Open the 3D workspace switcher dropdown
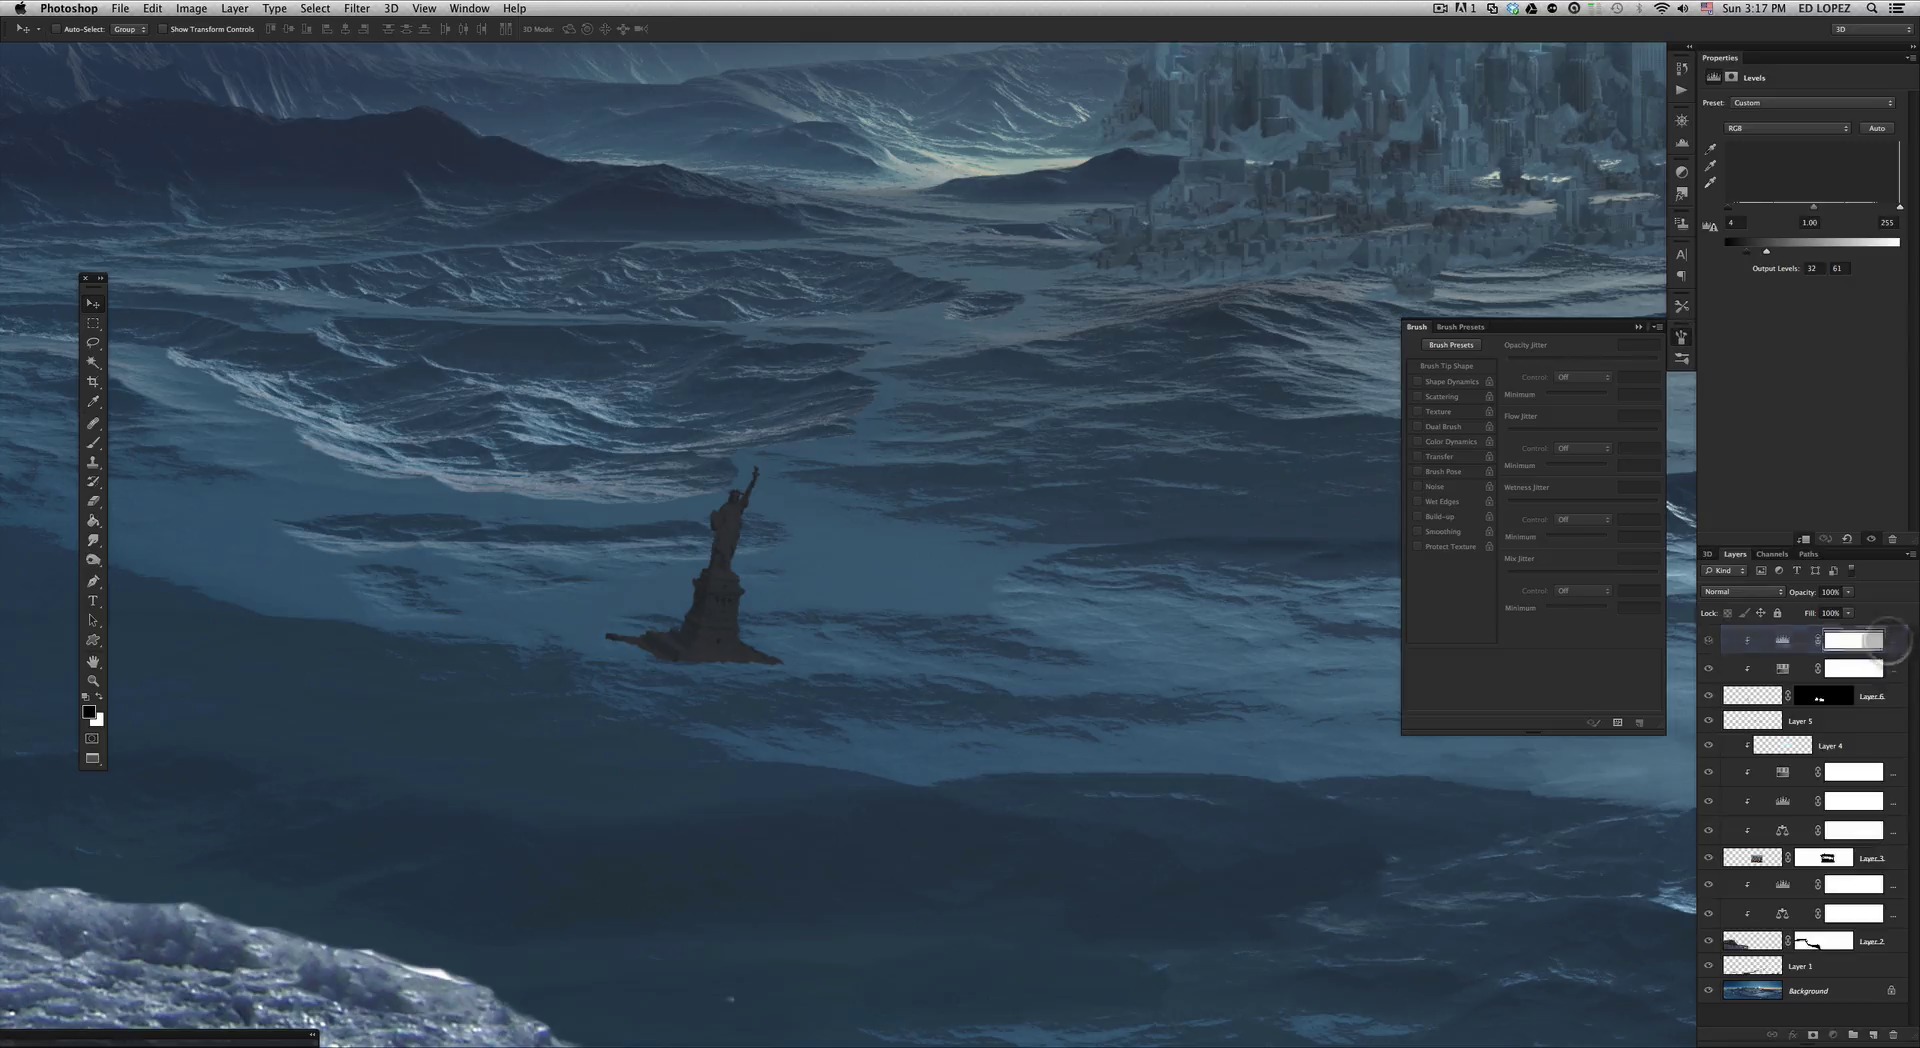This screenshot has width=1920, height=1048. (x=1871, y=29)
